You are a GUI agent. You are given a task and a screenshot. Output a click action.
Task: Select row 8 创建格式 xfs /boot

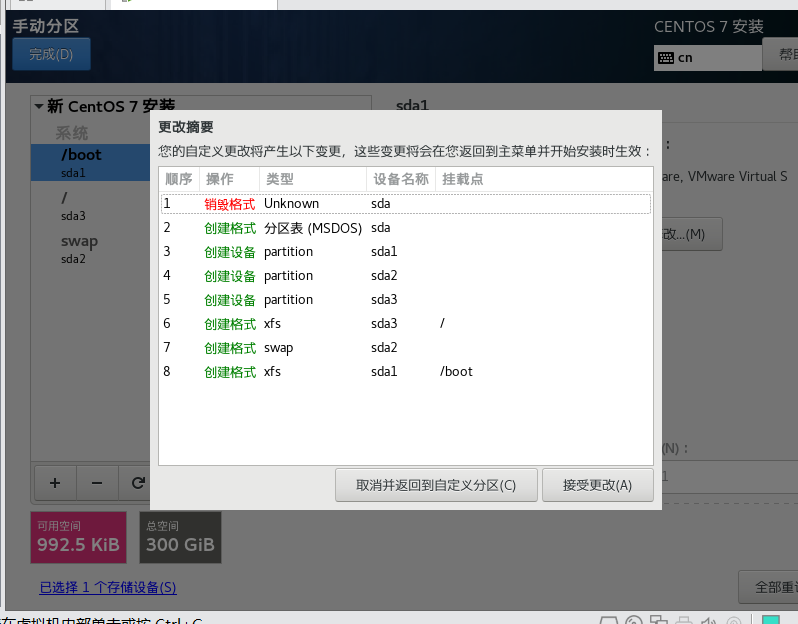click(406, 371)
